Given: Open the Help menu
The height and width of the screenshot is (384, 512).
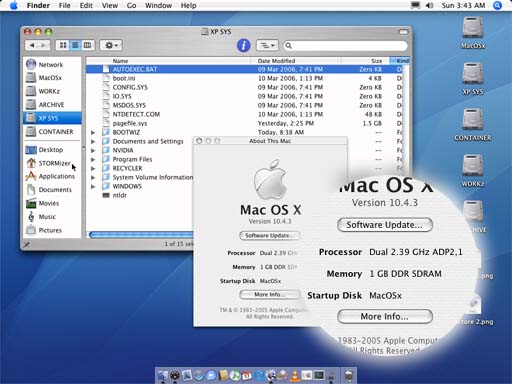Looking at the screenshot, I should [188, 5].
